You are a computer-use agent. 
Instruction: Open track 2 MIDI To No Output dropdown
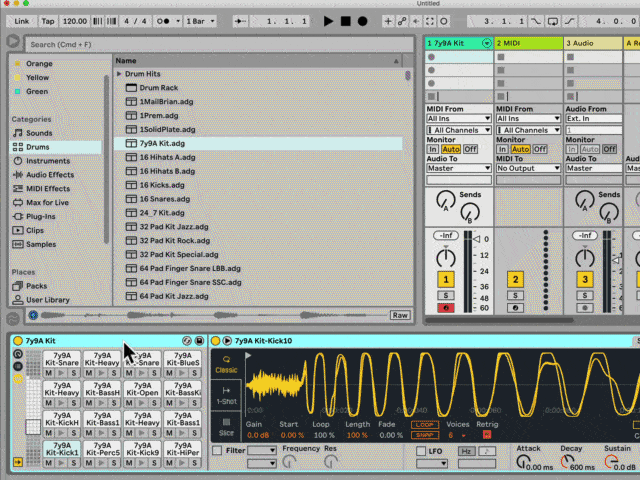coord(528,168)
